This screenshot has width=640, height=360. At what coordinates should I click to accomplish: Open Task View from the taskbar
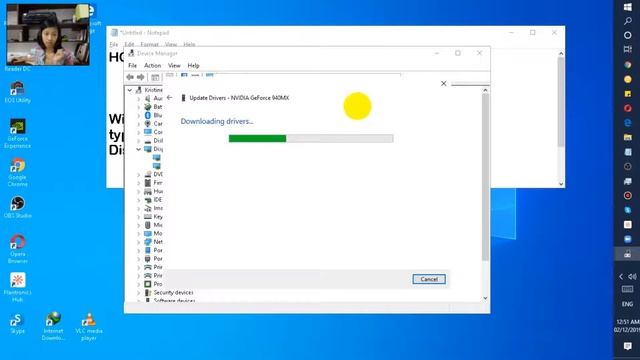pos(627,49)
